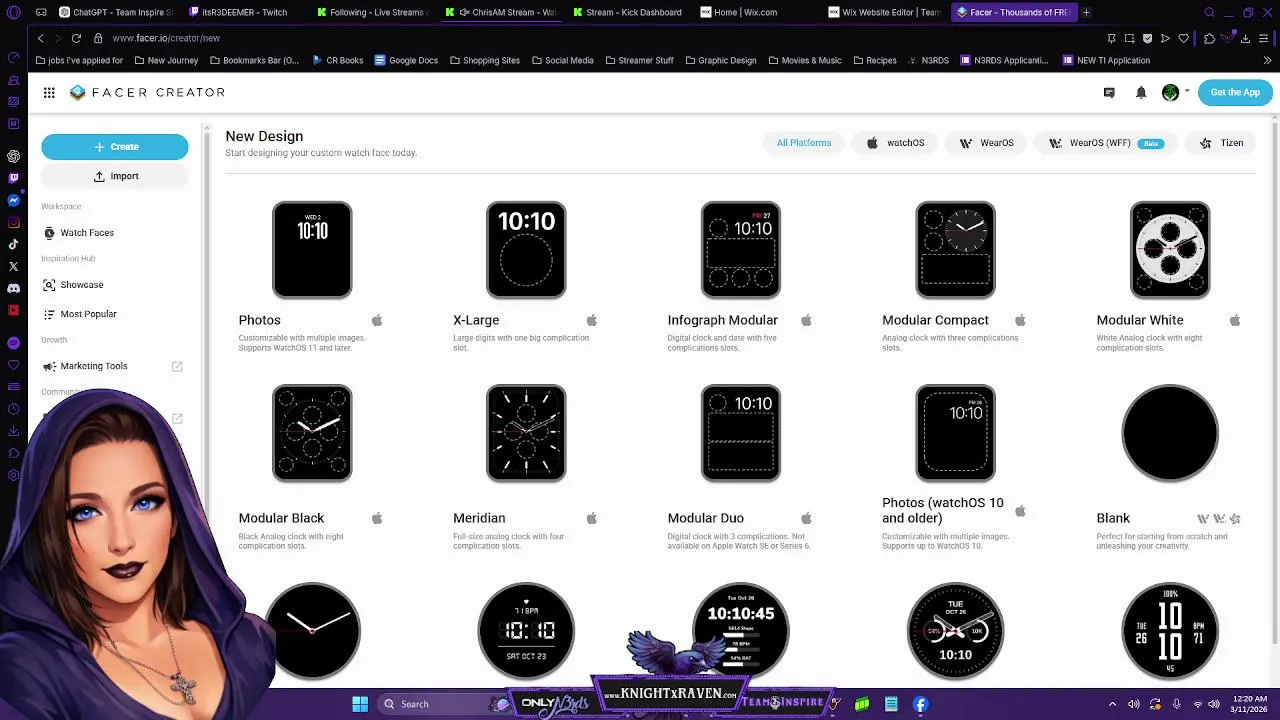Image resolution: width=1280 pixels, height=720 pixels.
Task: Open the digital 10:10 SAT 23 watch face thumbnail
Action: point(526,631)
